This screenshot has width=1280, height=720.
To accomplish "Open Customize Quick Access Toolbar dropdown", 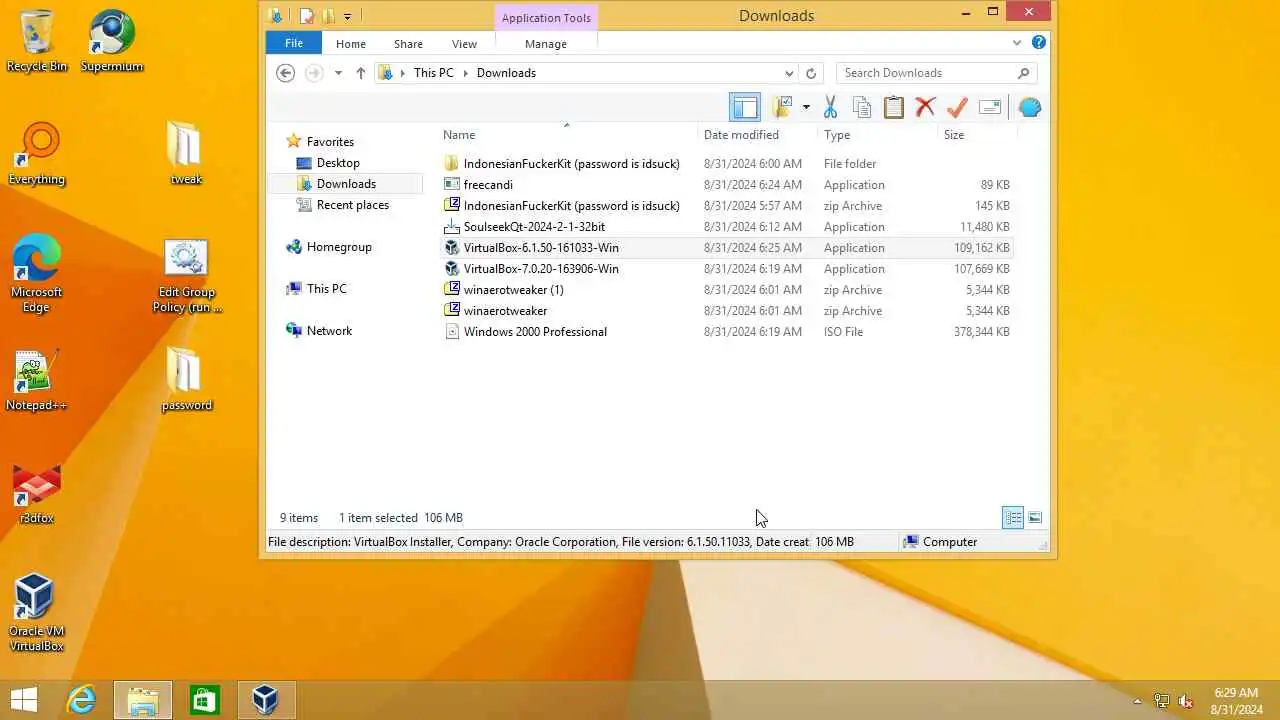I will point(347,16).
